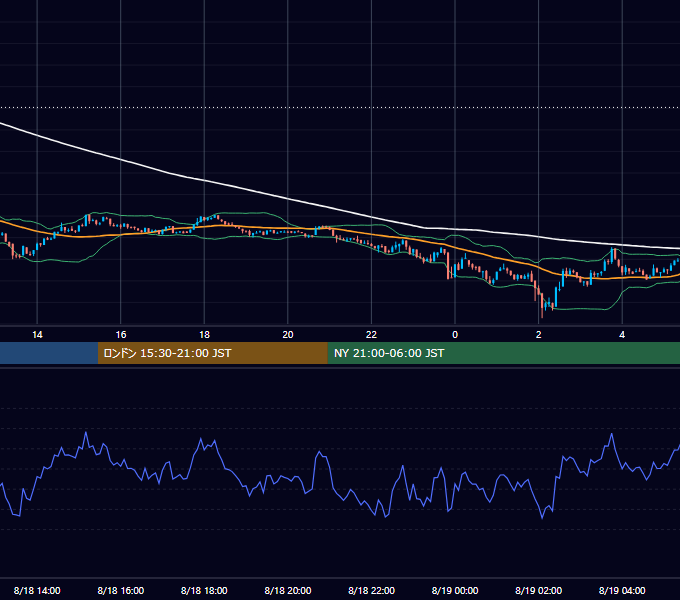This screenshot has width=680, height=600.
Task: Click hour label 4 on price axis
Action: tap(622, 335)
